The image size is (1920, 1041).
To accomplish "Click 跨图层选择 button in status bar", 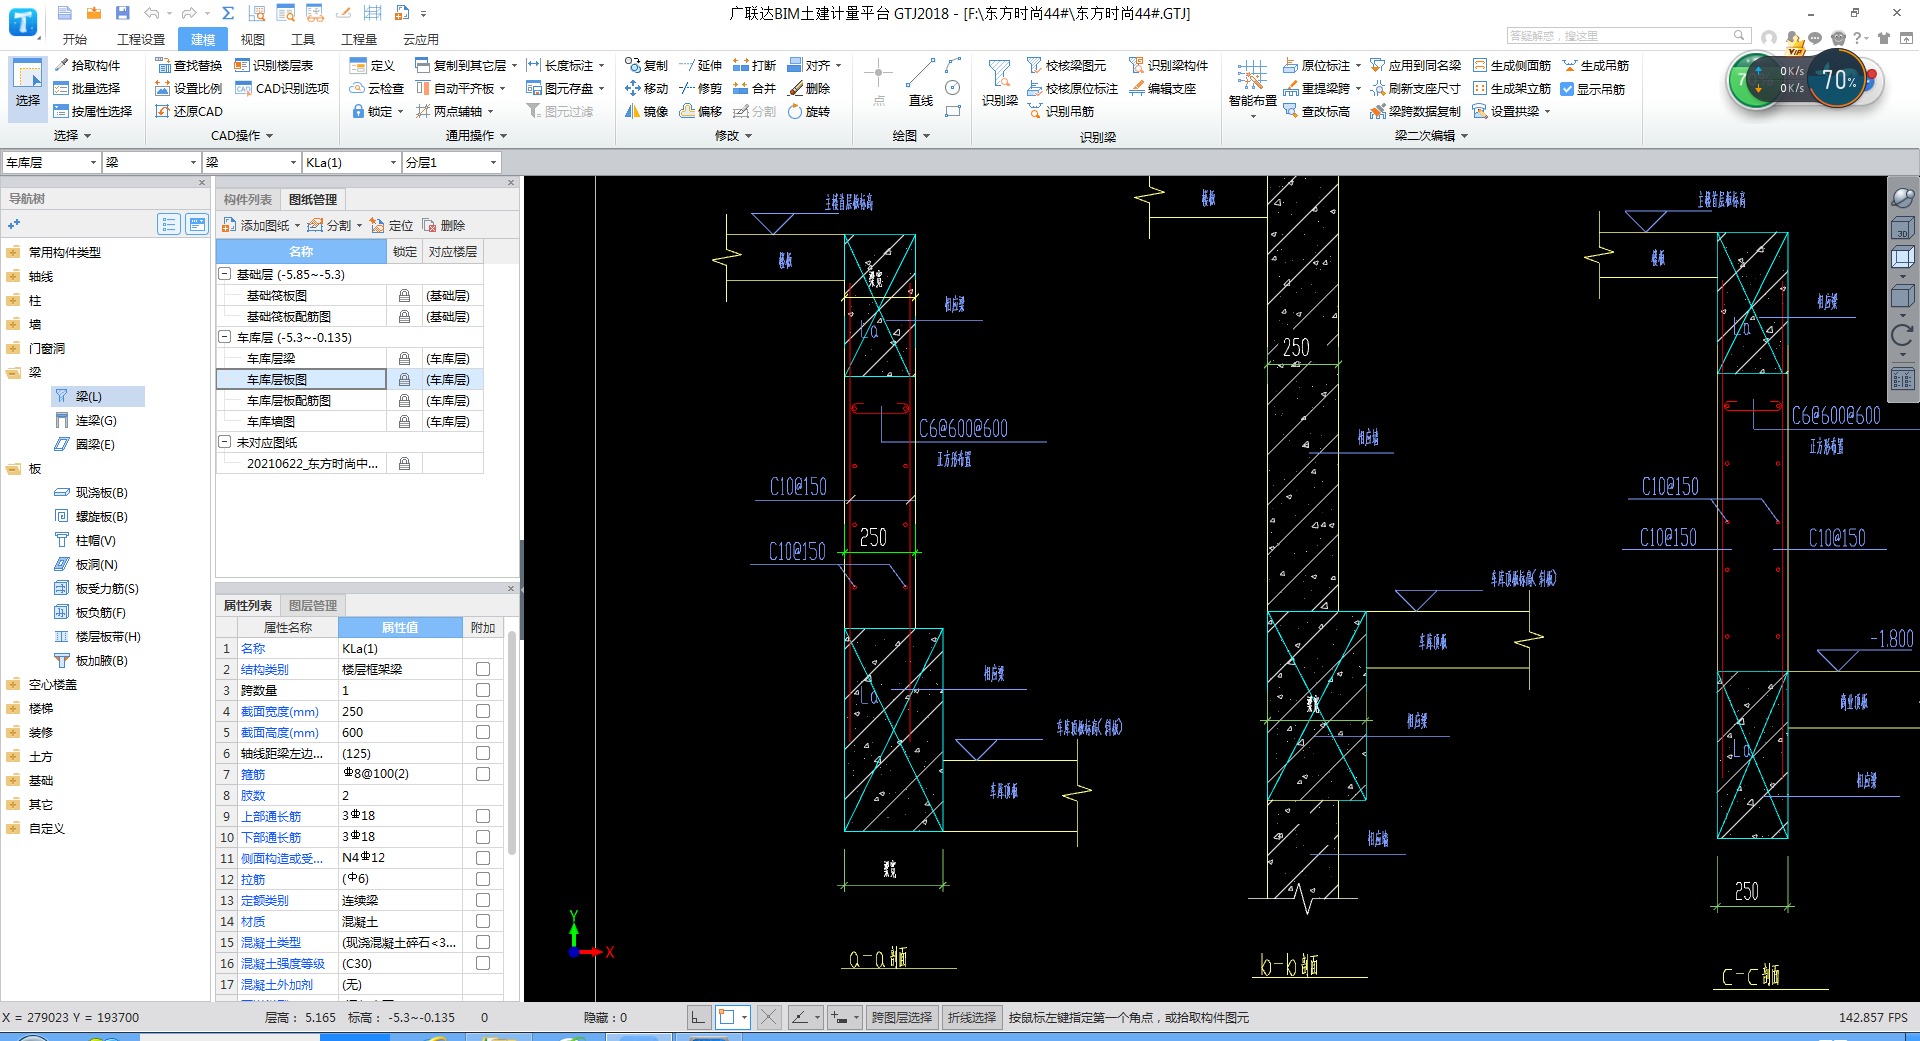I will point(902,1017).
